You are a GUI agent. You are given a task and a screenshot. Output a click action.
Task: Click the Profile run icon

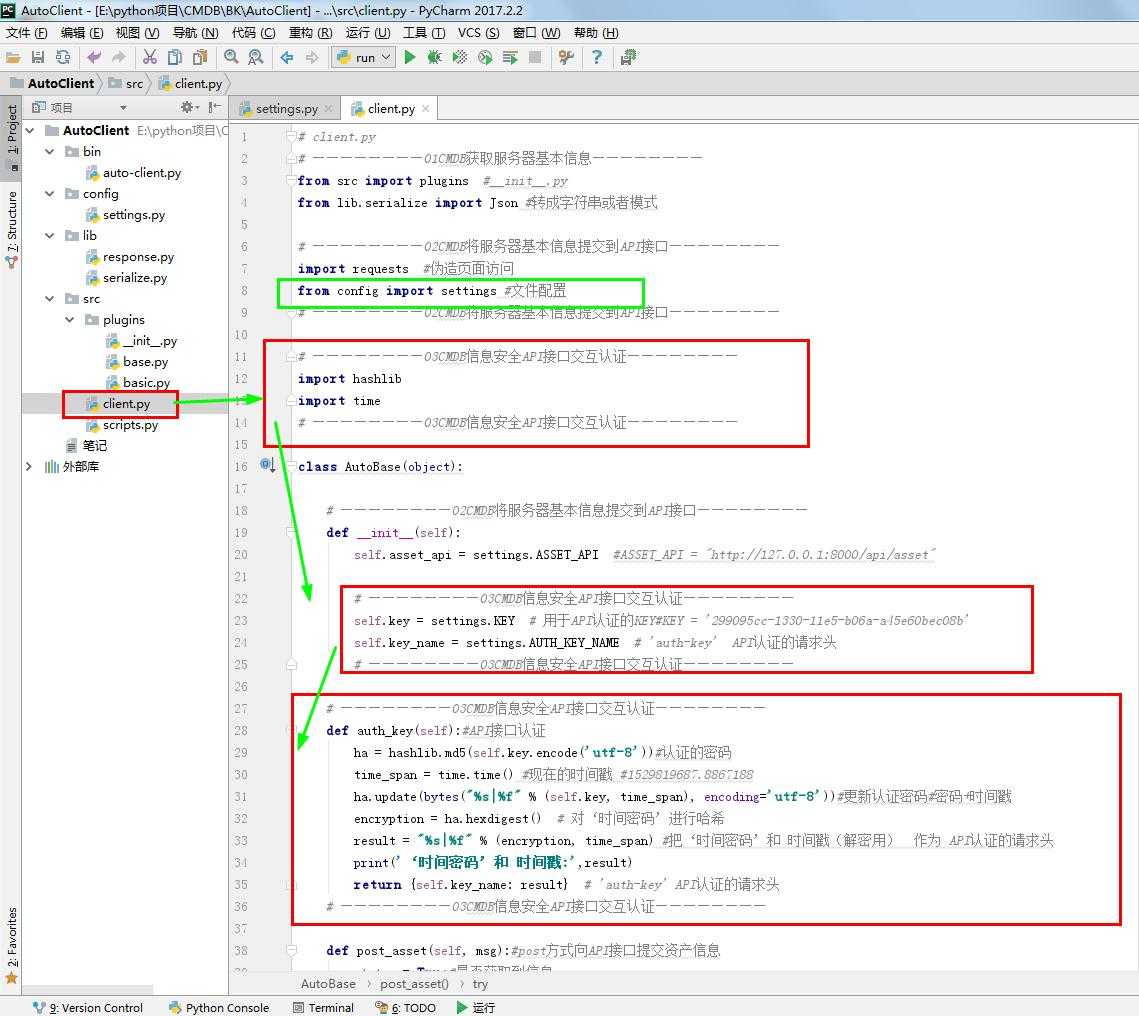[485, 57]
